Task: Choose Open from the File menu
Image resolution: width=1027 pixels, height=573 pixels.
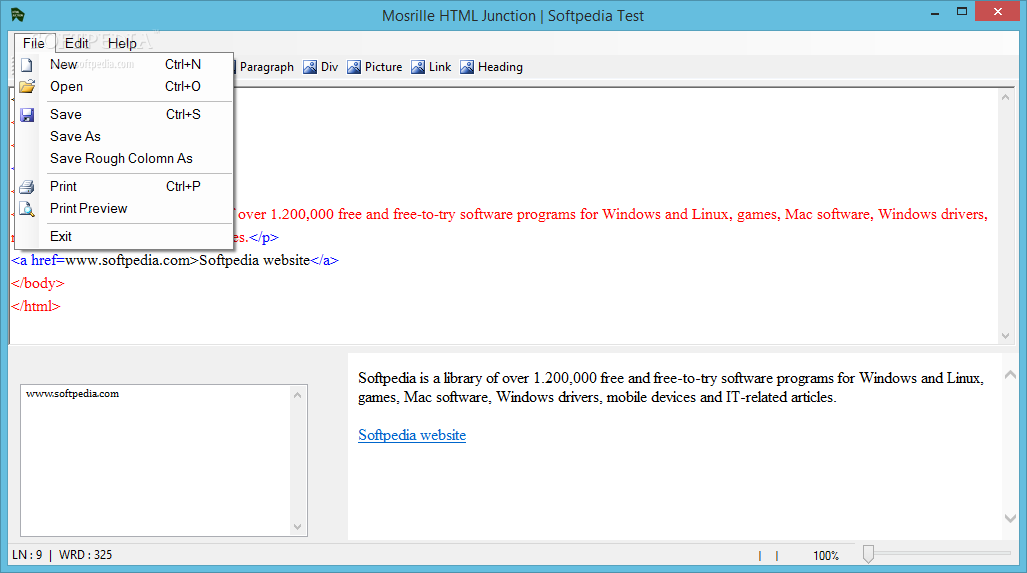Action: tap(124, 86)
